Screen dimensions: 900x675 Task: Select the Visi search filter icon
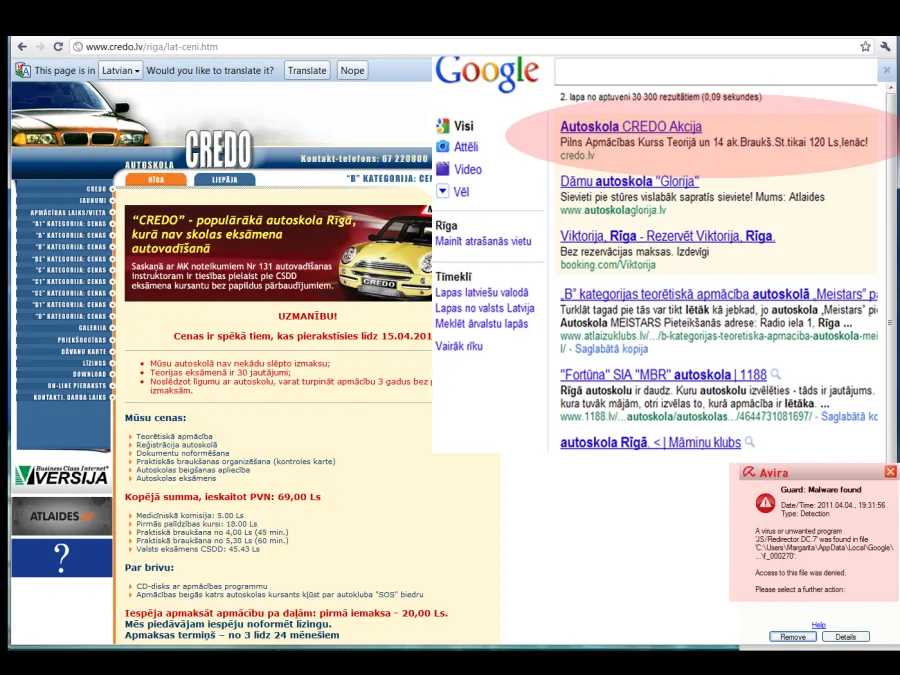coord(443,126)
